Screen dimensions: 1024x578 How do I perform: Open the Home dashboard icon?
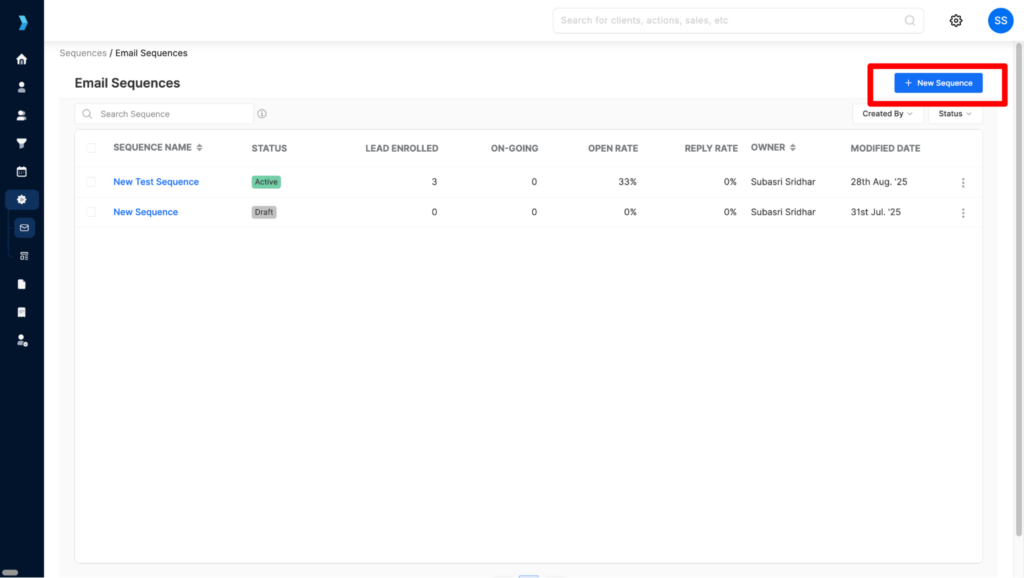[x=22, y=59]
